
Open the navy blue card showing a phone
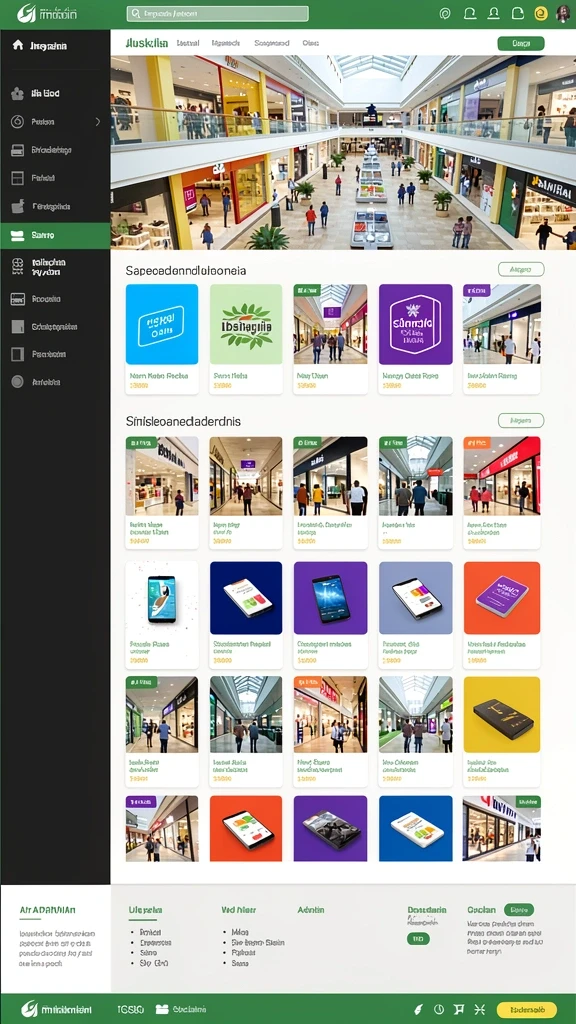(246, 598)
